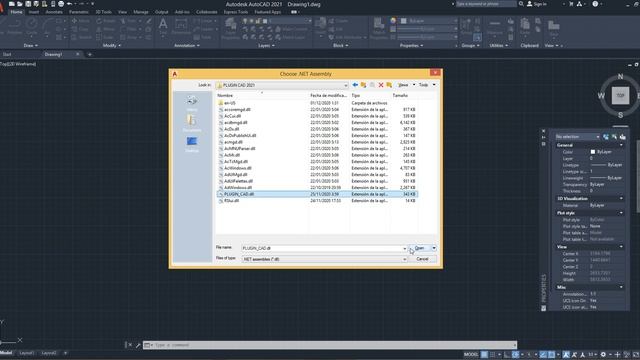Image resolution: width=640 pixels, height=360 pixels.
Task: Switch to the Annotate ribbon tab
Action: [x=54, y=12]
